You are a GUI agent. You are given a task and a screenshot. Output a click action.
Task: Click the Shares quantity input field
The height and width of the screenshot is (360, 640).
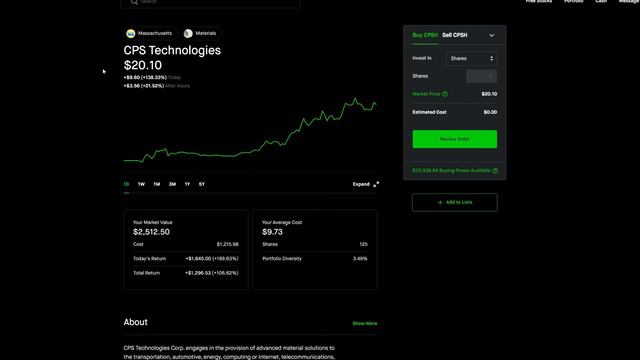coord(482,76)
